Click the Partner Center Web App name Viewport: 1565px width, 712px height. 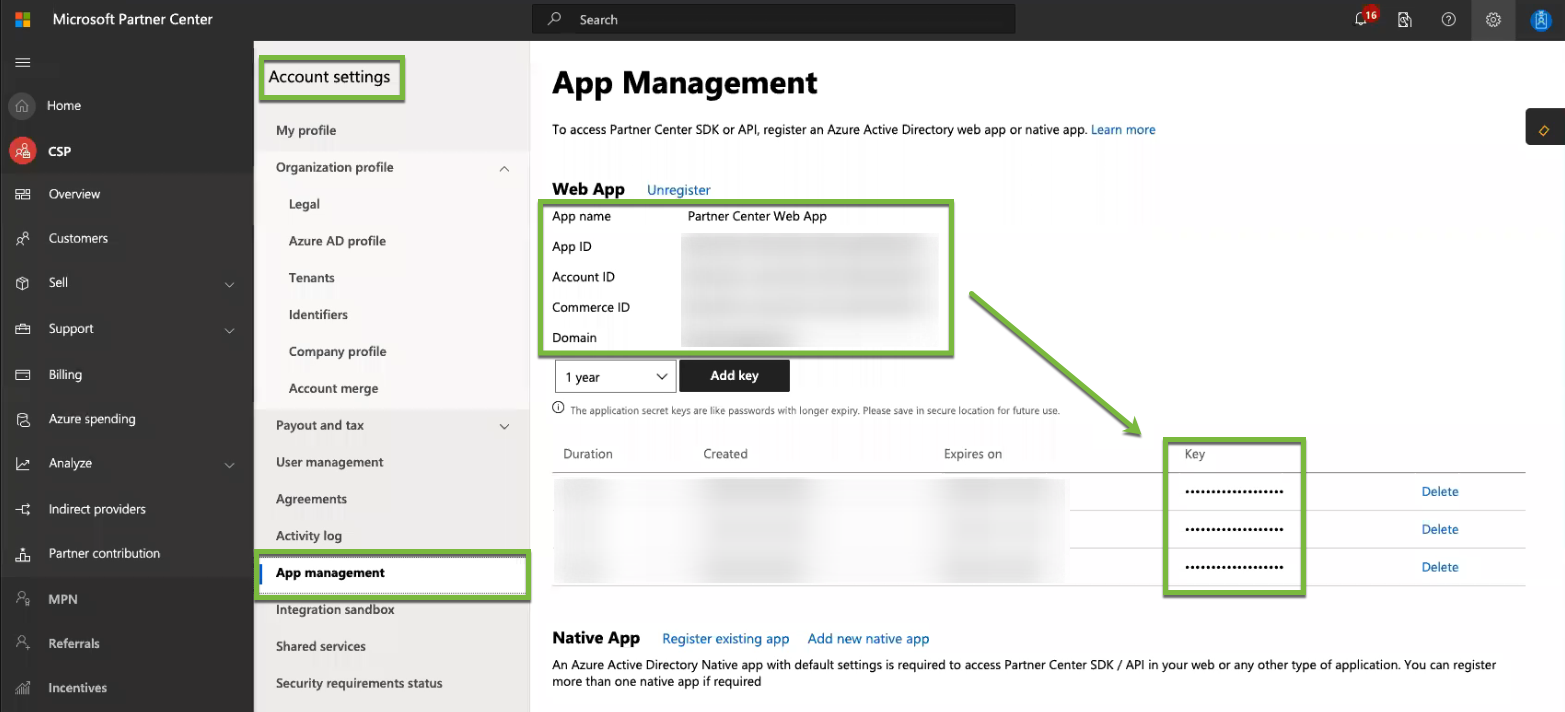tap(757, 216)
